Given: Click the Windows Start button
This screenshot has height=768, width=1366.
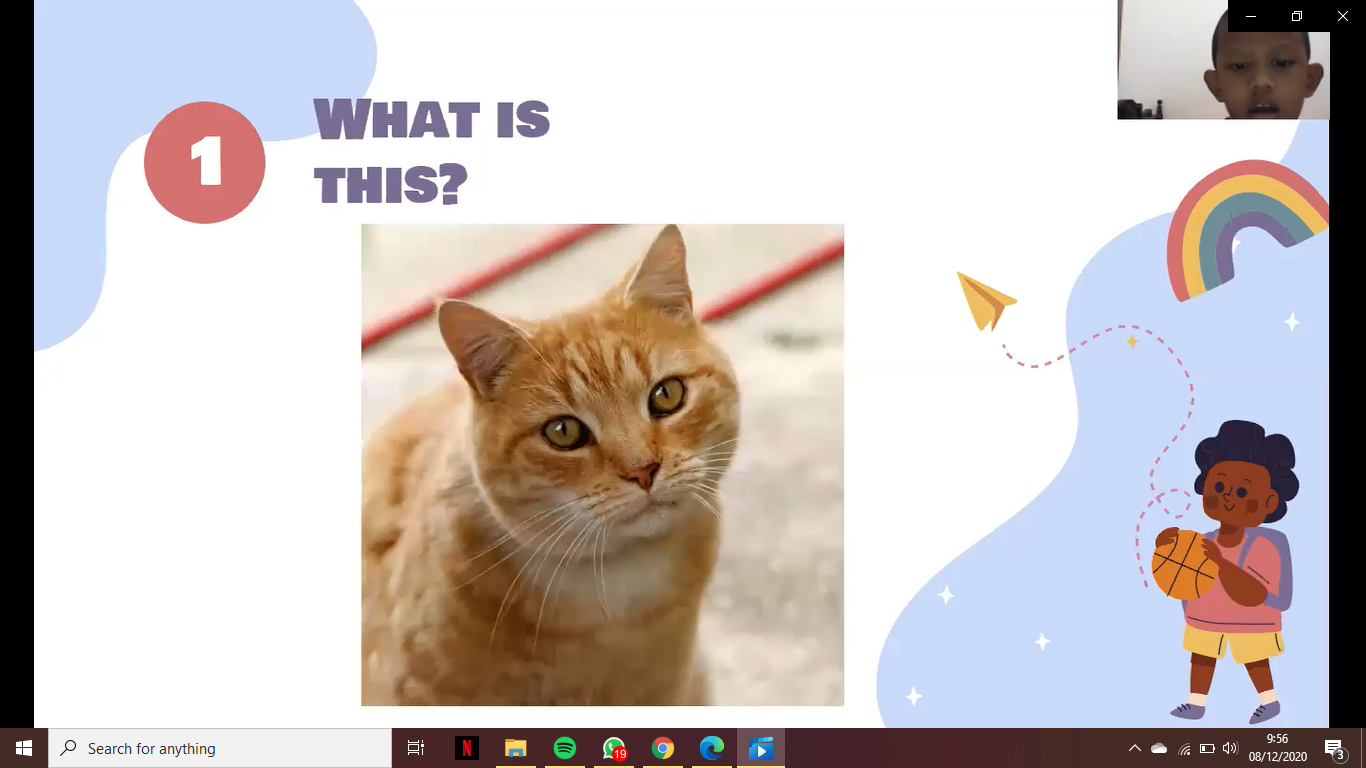Looking at the screenshot, I should [x=24, y=748].
